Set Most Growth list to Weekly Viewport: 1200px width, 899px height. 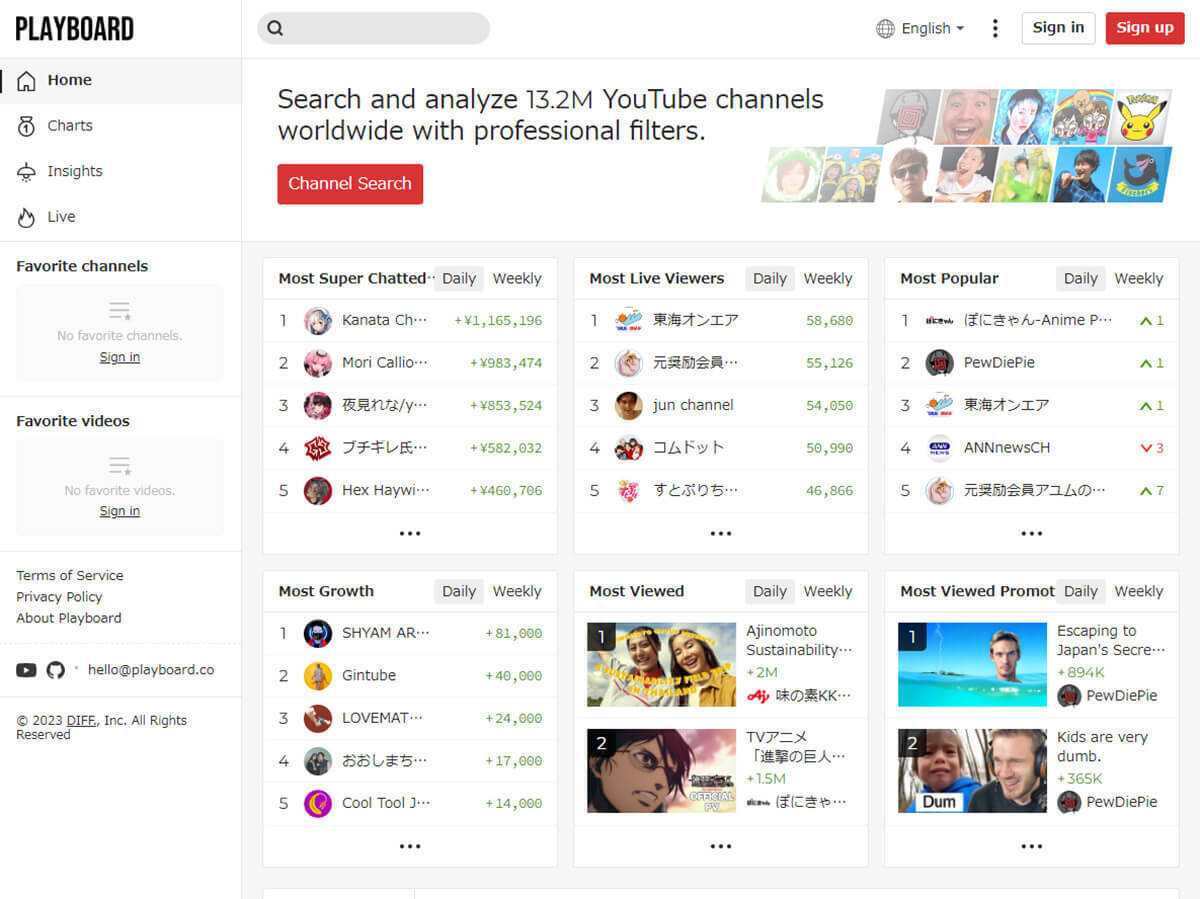click(x=516, y=592)
